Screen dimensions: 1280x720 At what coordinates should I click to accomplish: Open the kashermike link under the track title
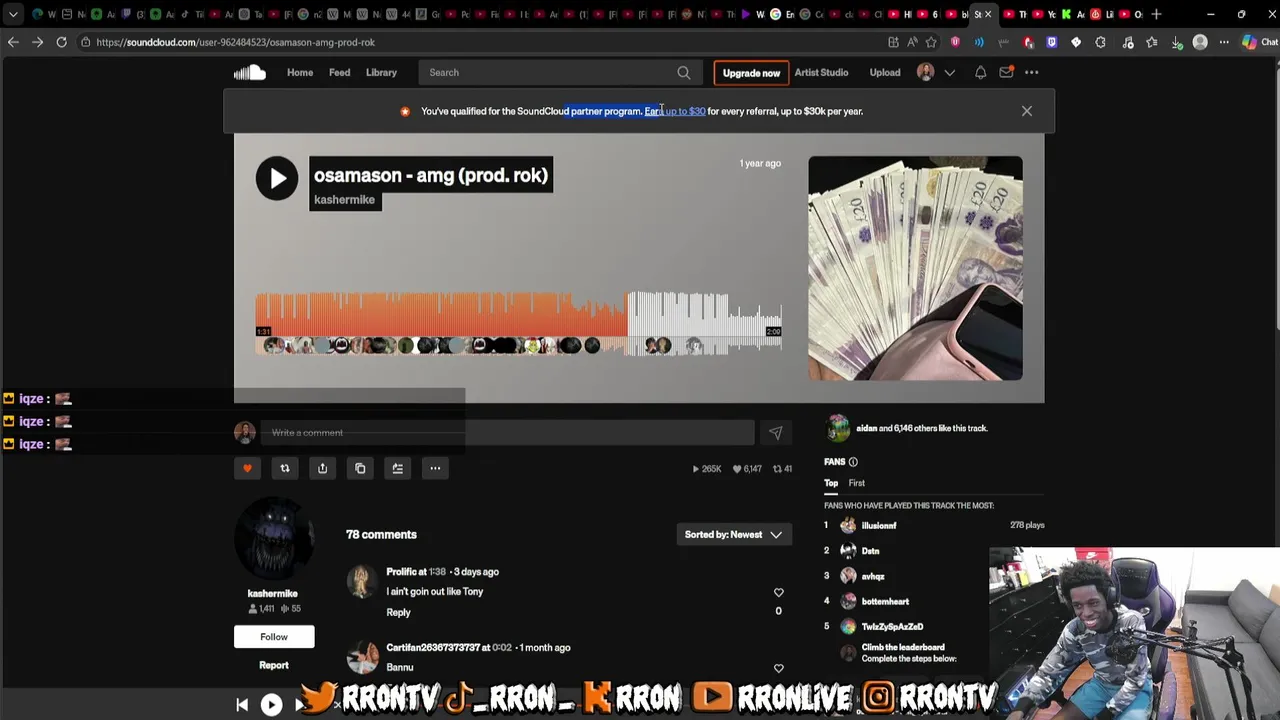point(344,200)
